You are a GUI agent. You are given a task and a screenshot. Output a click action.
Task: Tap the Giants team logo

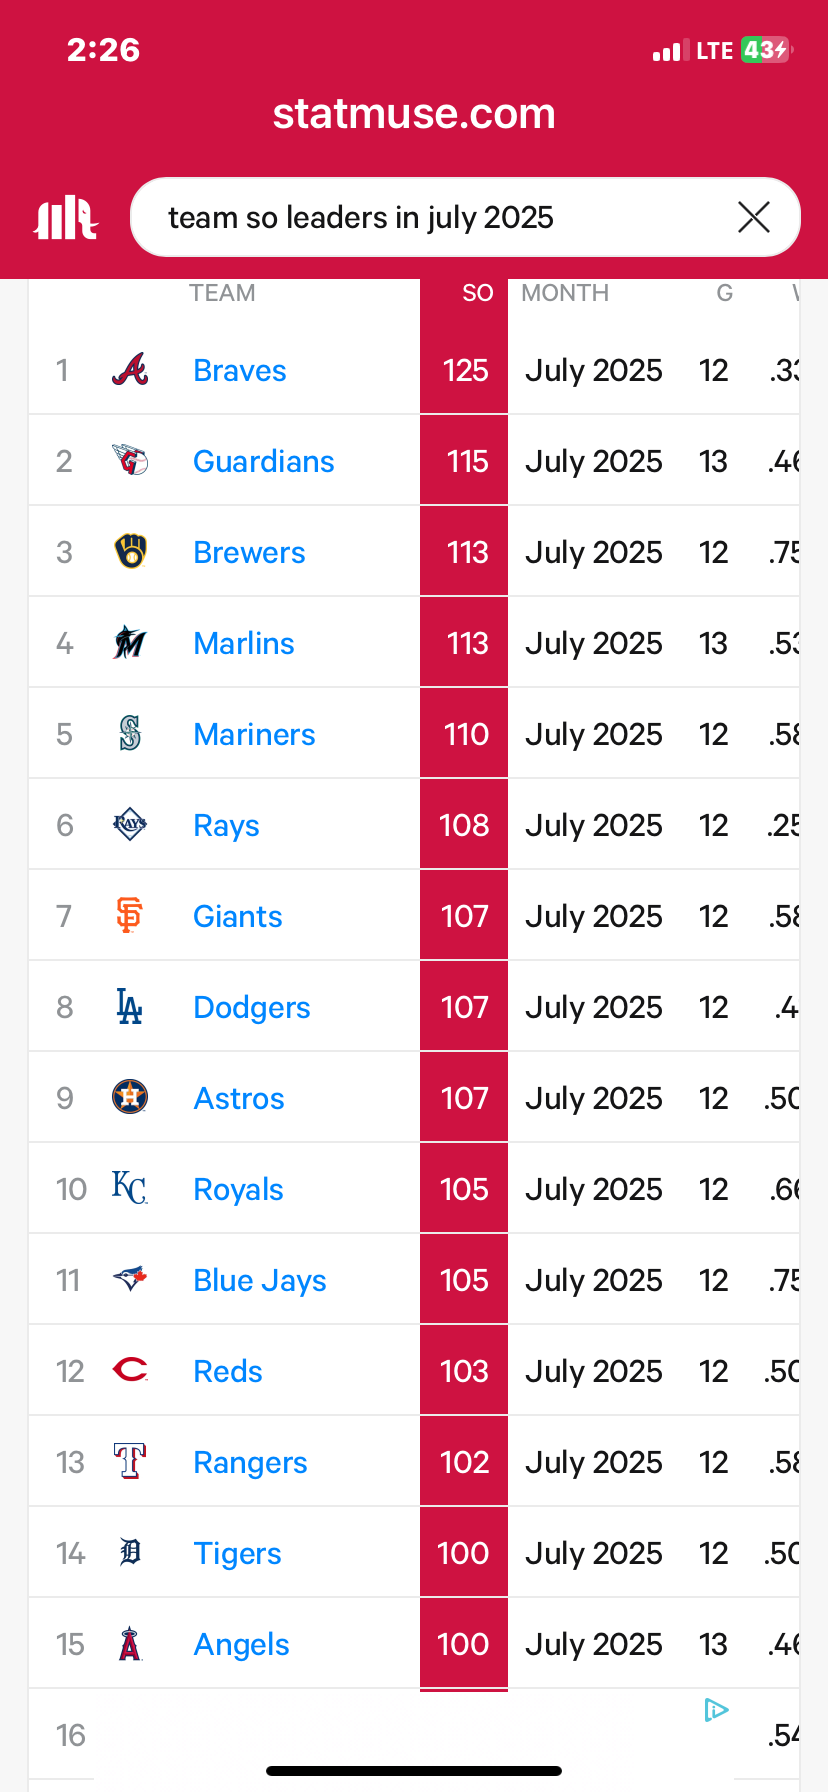[x=130, y=916]
